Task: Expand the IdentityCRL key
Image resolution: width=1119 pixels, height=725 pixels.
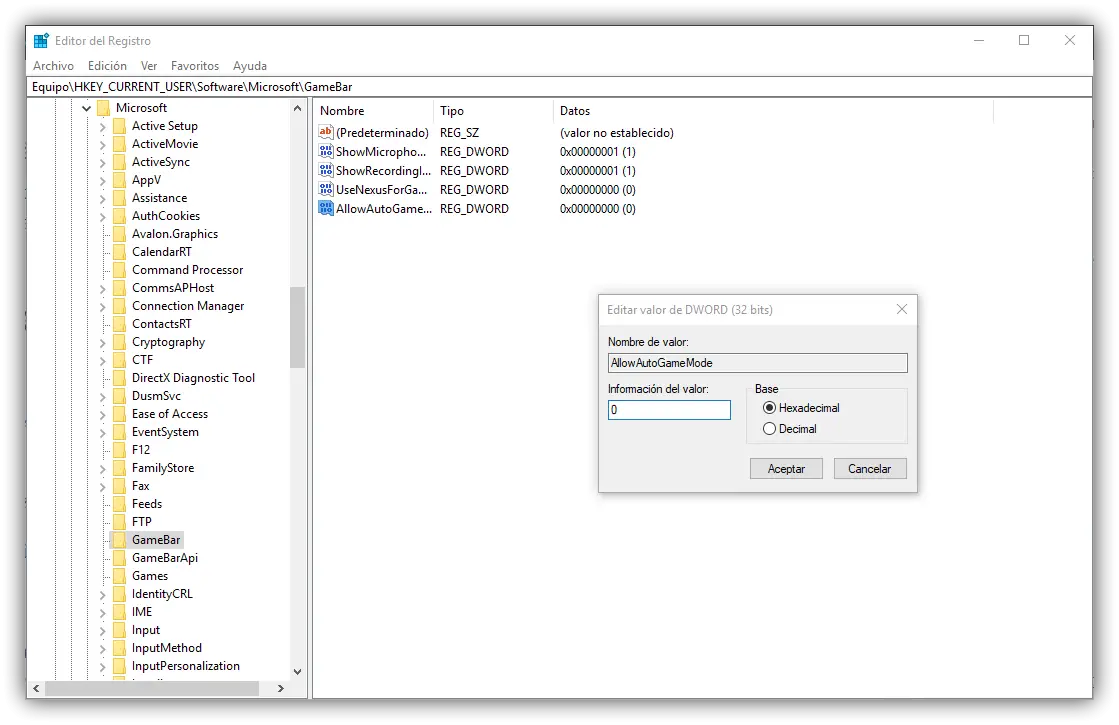Action: tap(102, 594)
